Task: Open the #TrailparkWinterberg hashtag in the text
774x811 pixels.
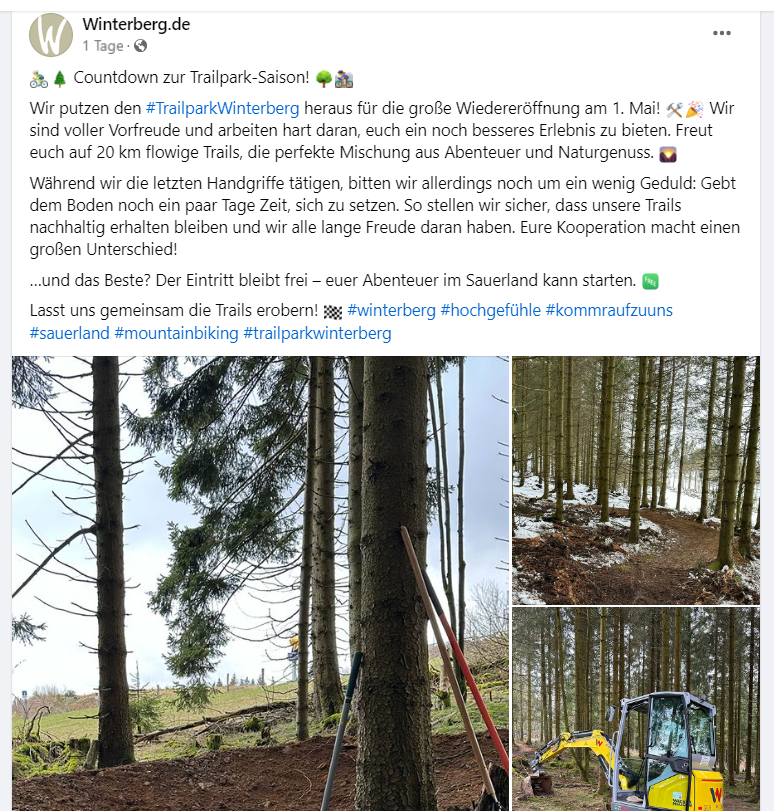Action: (222, 109)
